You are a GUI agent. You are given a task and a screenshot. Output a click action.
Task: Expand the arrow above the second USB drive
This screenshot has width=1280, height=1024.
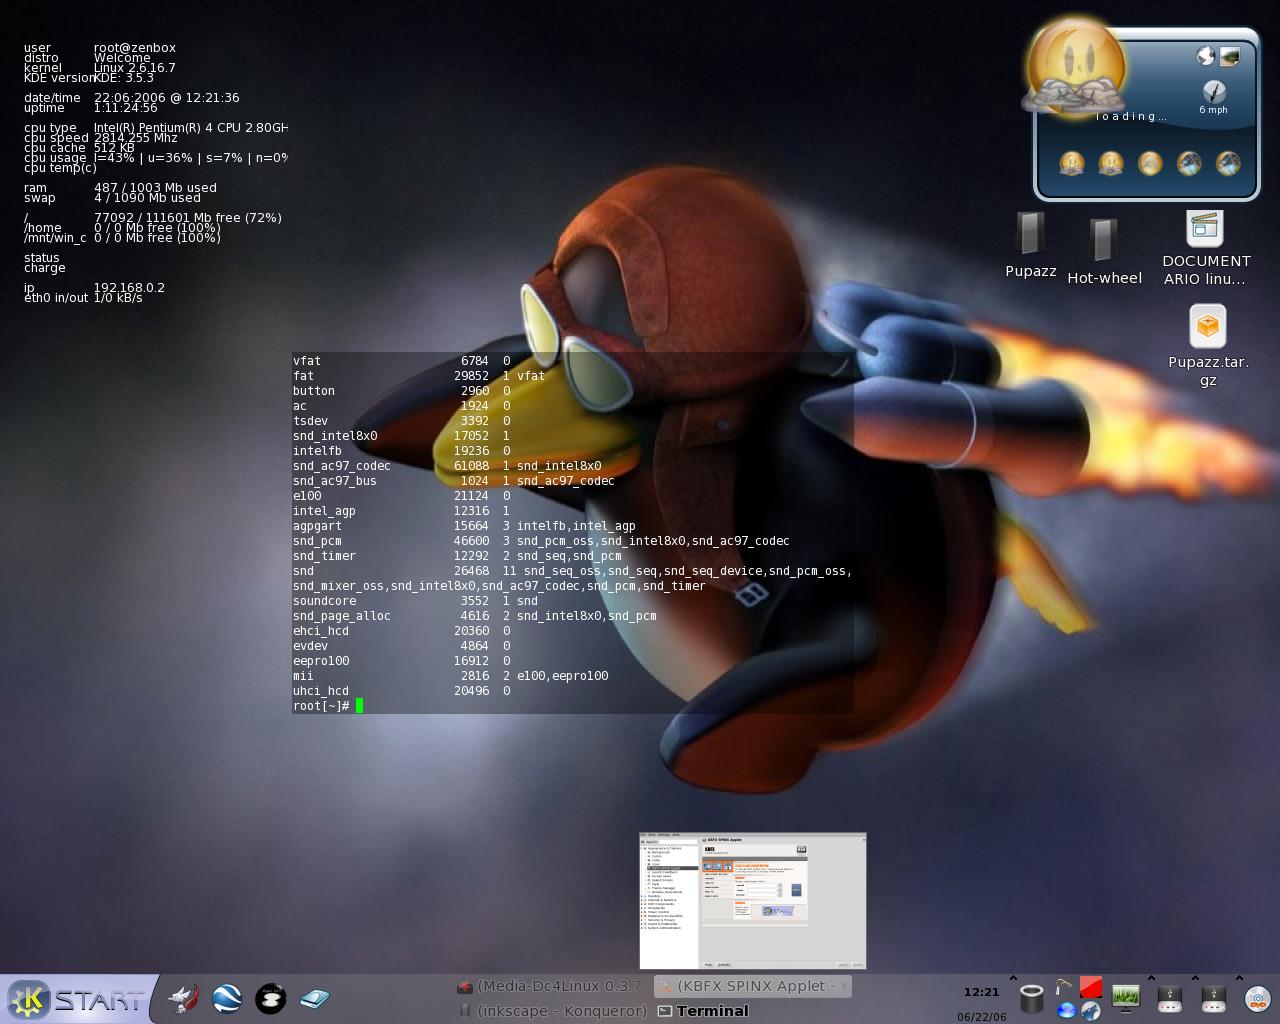pyautogui.click(x=1194, y=979)
